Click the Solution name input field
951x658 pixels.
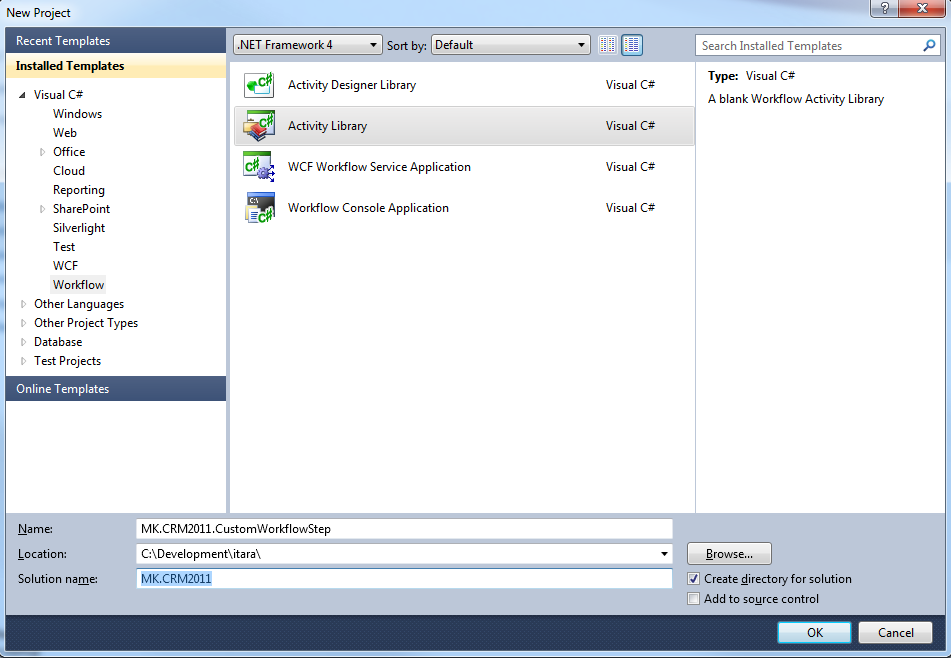pos(405,579)
